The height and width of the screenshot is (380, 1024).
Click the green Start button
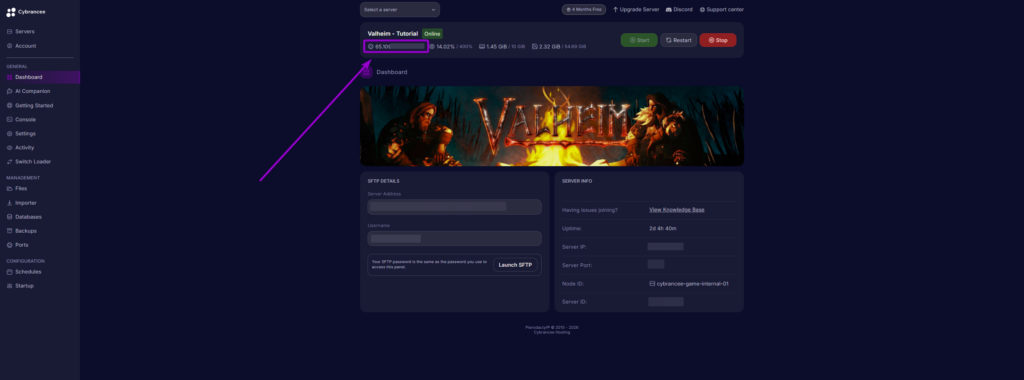(639, 40)
